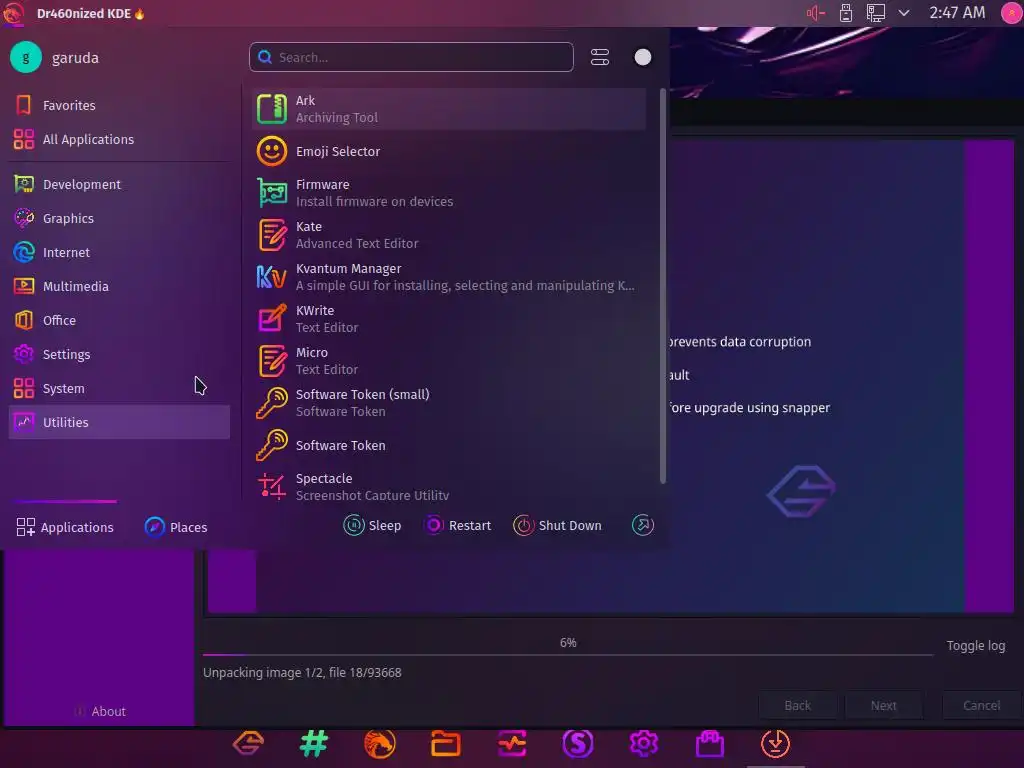Open Dr460nized KDE launcher logo
The height and width of the screenshot is (768, 1024).
point(13,13)
